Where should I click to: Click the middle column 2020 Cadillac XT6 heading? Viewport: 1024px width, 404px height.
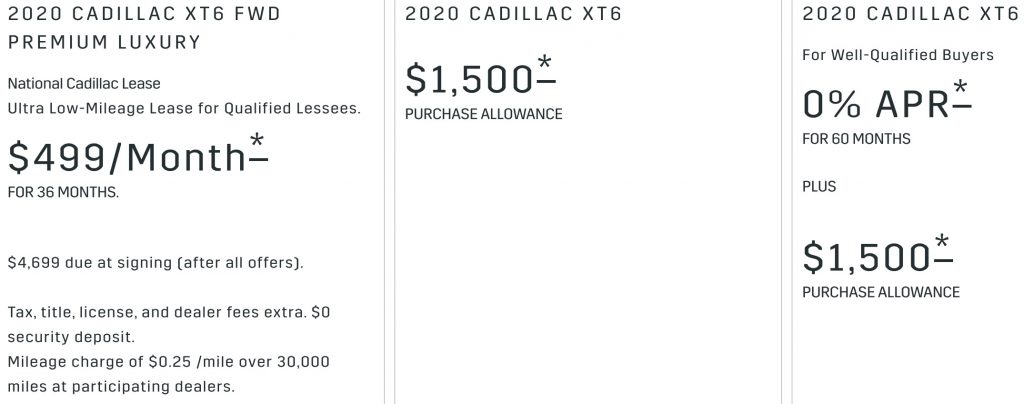tap(514, 14)
